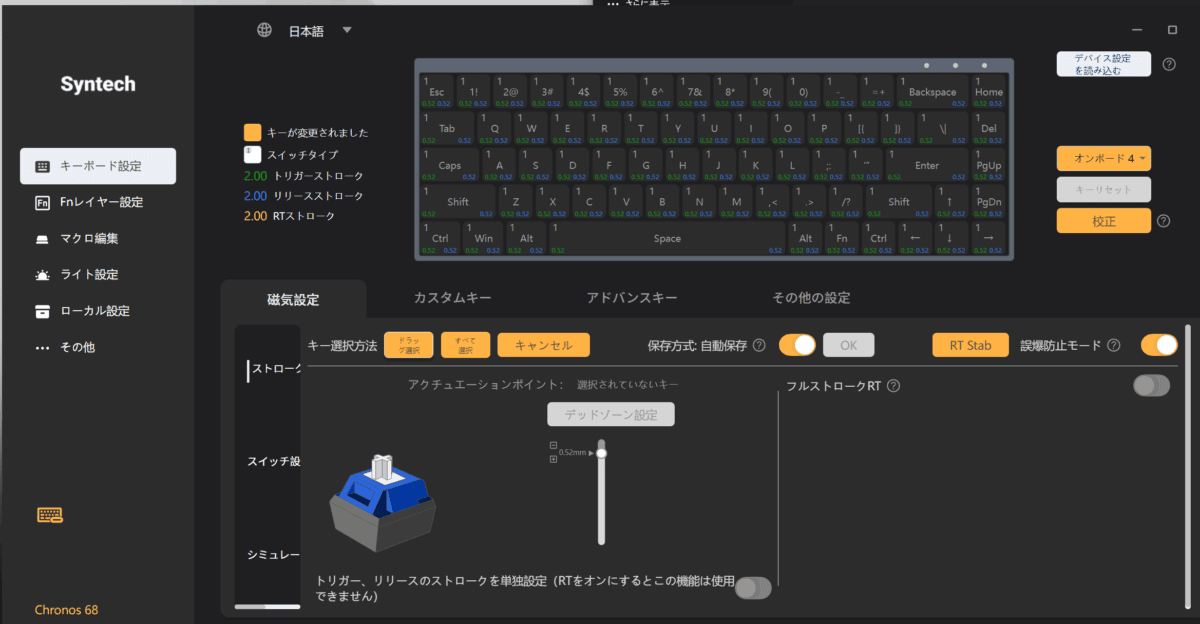Viewport: 1200px width, 624px height.
Task: Click the 校正 calibration button
Action: [1104, 221]
